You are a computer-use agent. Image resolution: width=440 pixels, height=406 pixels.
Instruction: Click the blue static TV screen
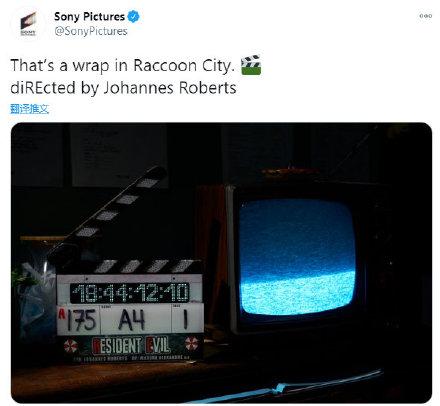pos(297,257)
